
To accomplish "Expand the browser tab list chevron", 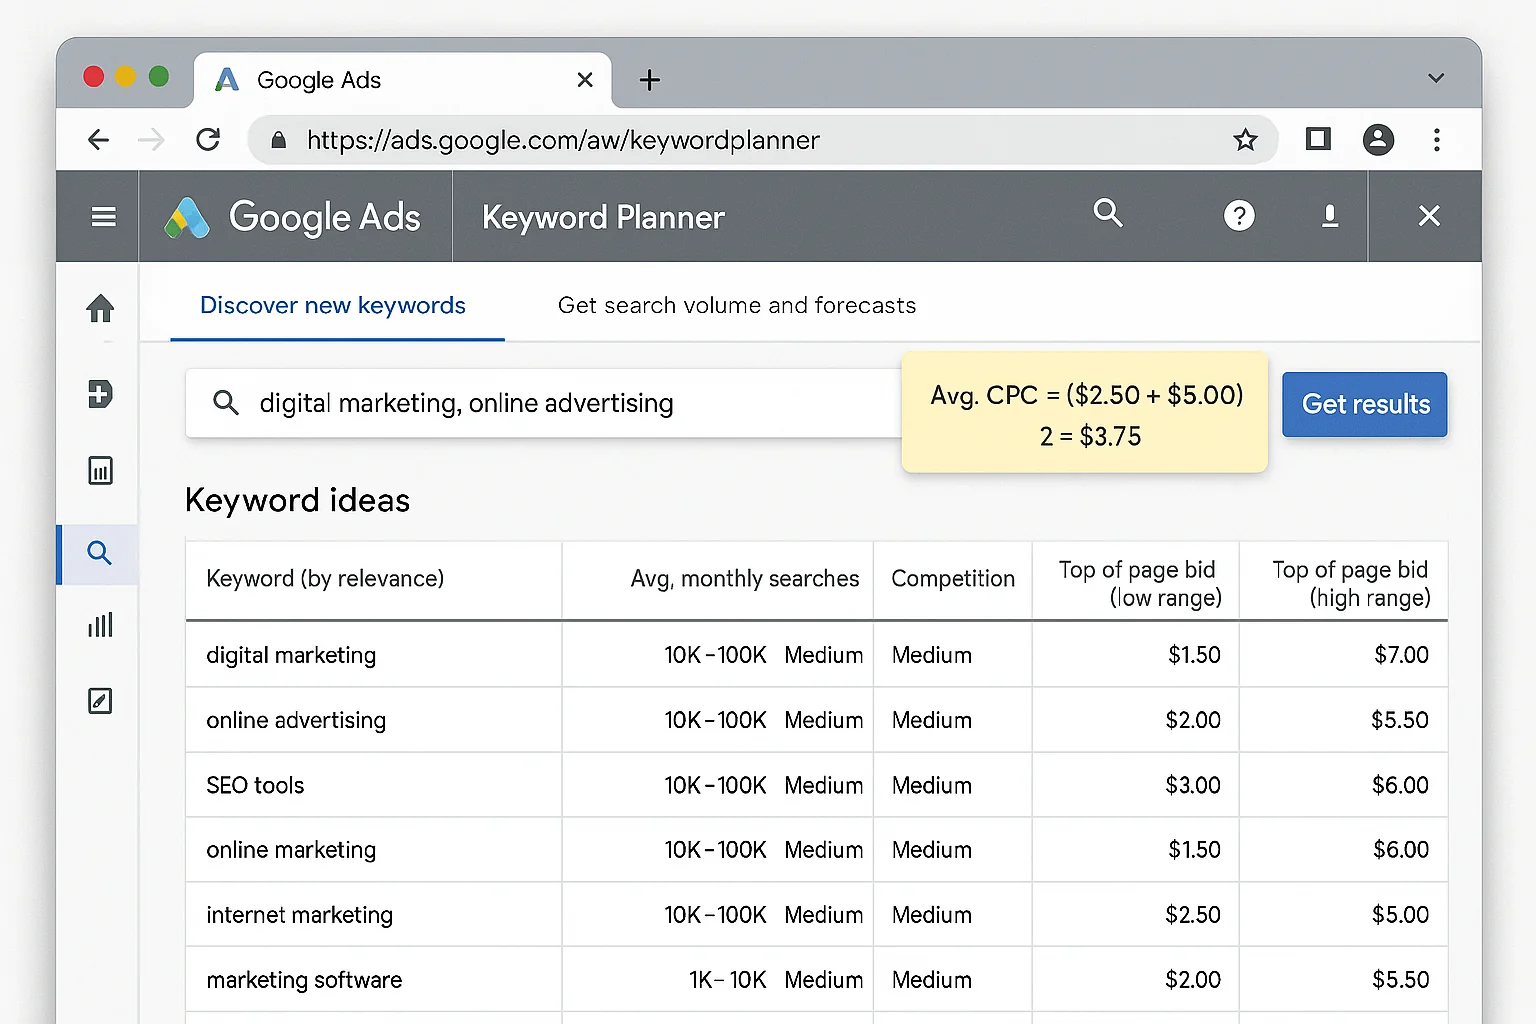I will coord(1436,78).
